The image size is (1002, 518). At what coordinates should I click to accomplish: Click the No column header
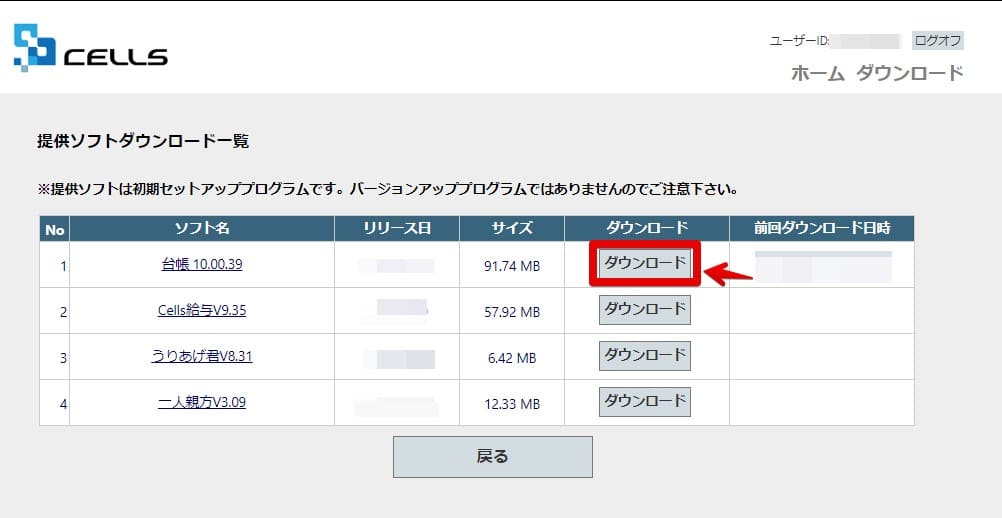(x=54, y=229)
